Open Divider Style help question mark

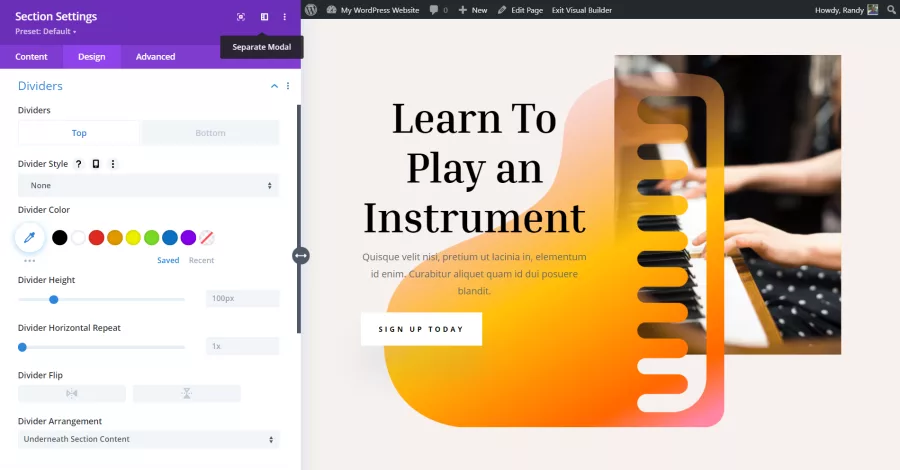pos(79,164)
